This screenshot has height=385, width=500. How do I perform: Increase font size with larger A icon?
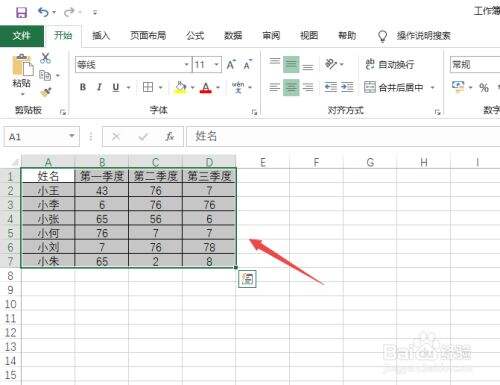tap(231, 64)
